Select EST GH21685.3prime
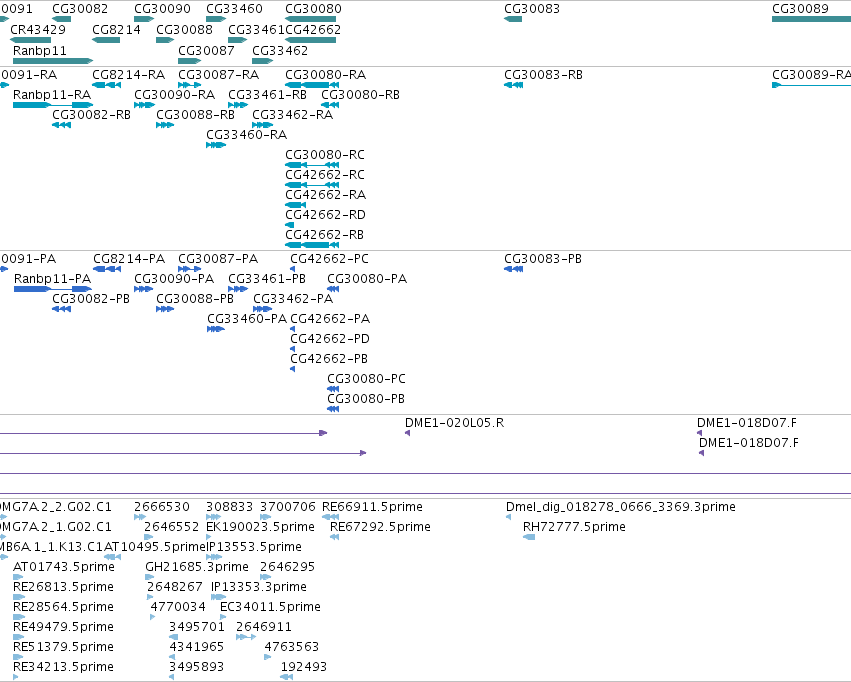Viewport: 851px width, 682px height. (197, 566)
